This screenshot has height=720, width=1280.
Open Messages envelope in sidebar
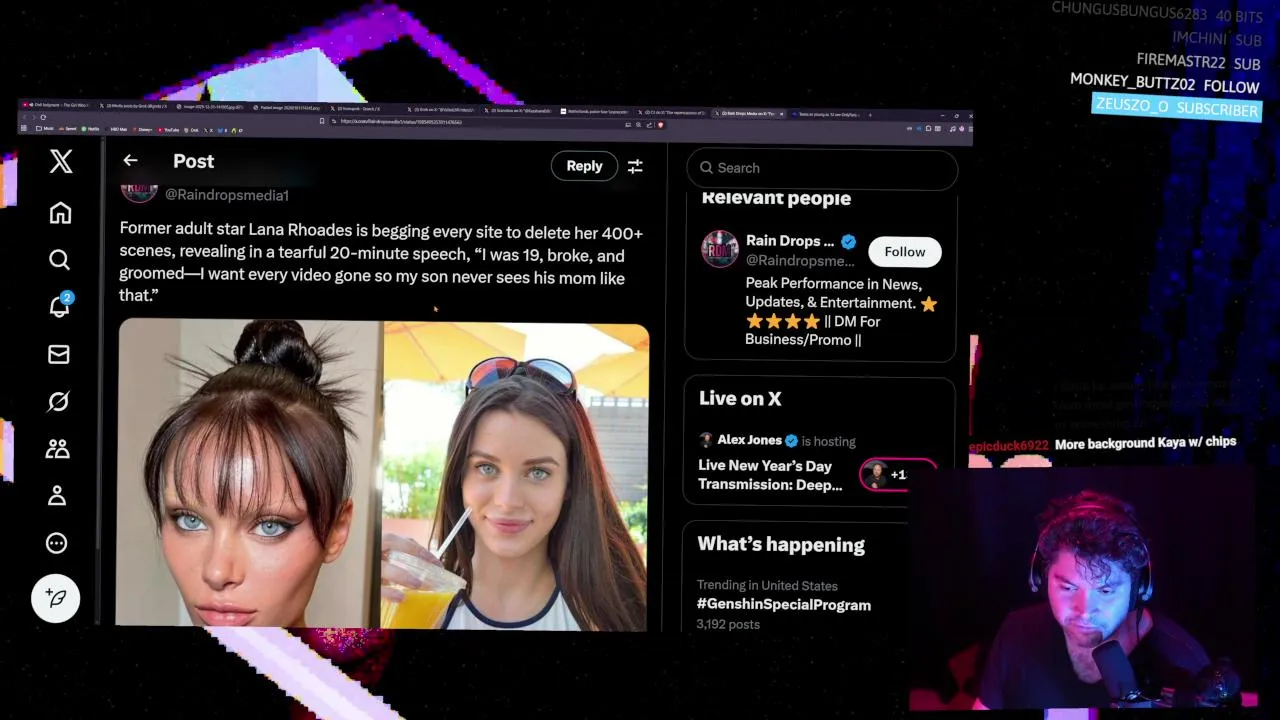click(x=59, y=354)
